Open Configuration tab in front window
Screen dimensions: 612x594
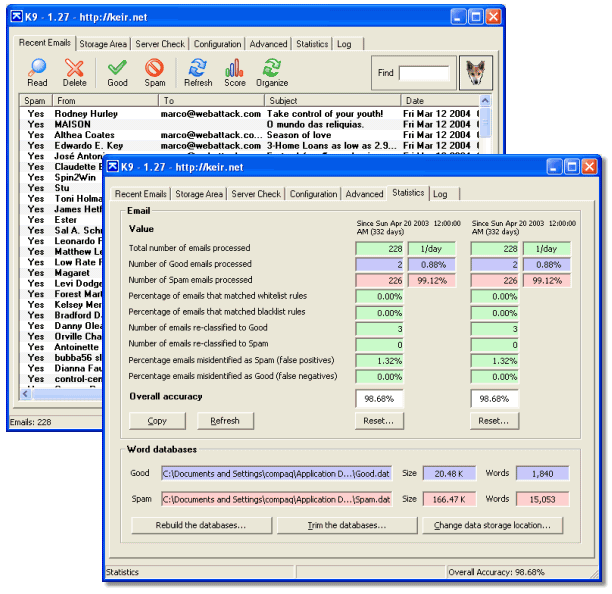(313, 194)
